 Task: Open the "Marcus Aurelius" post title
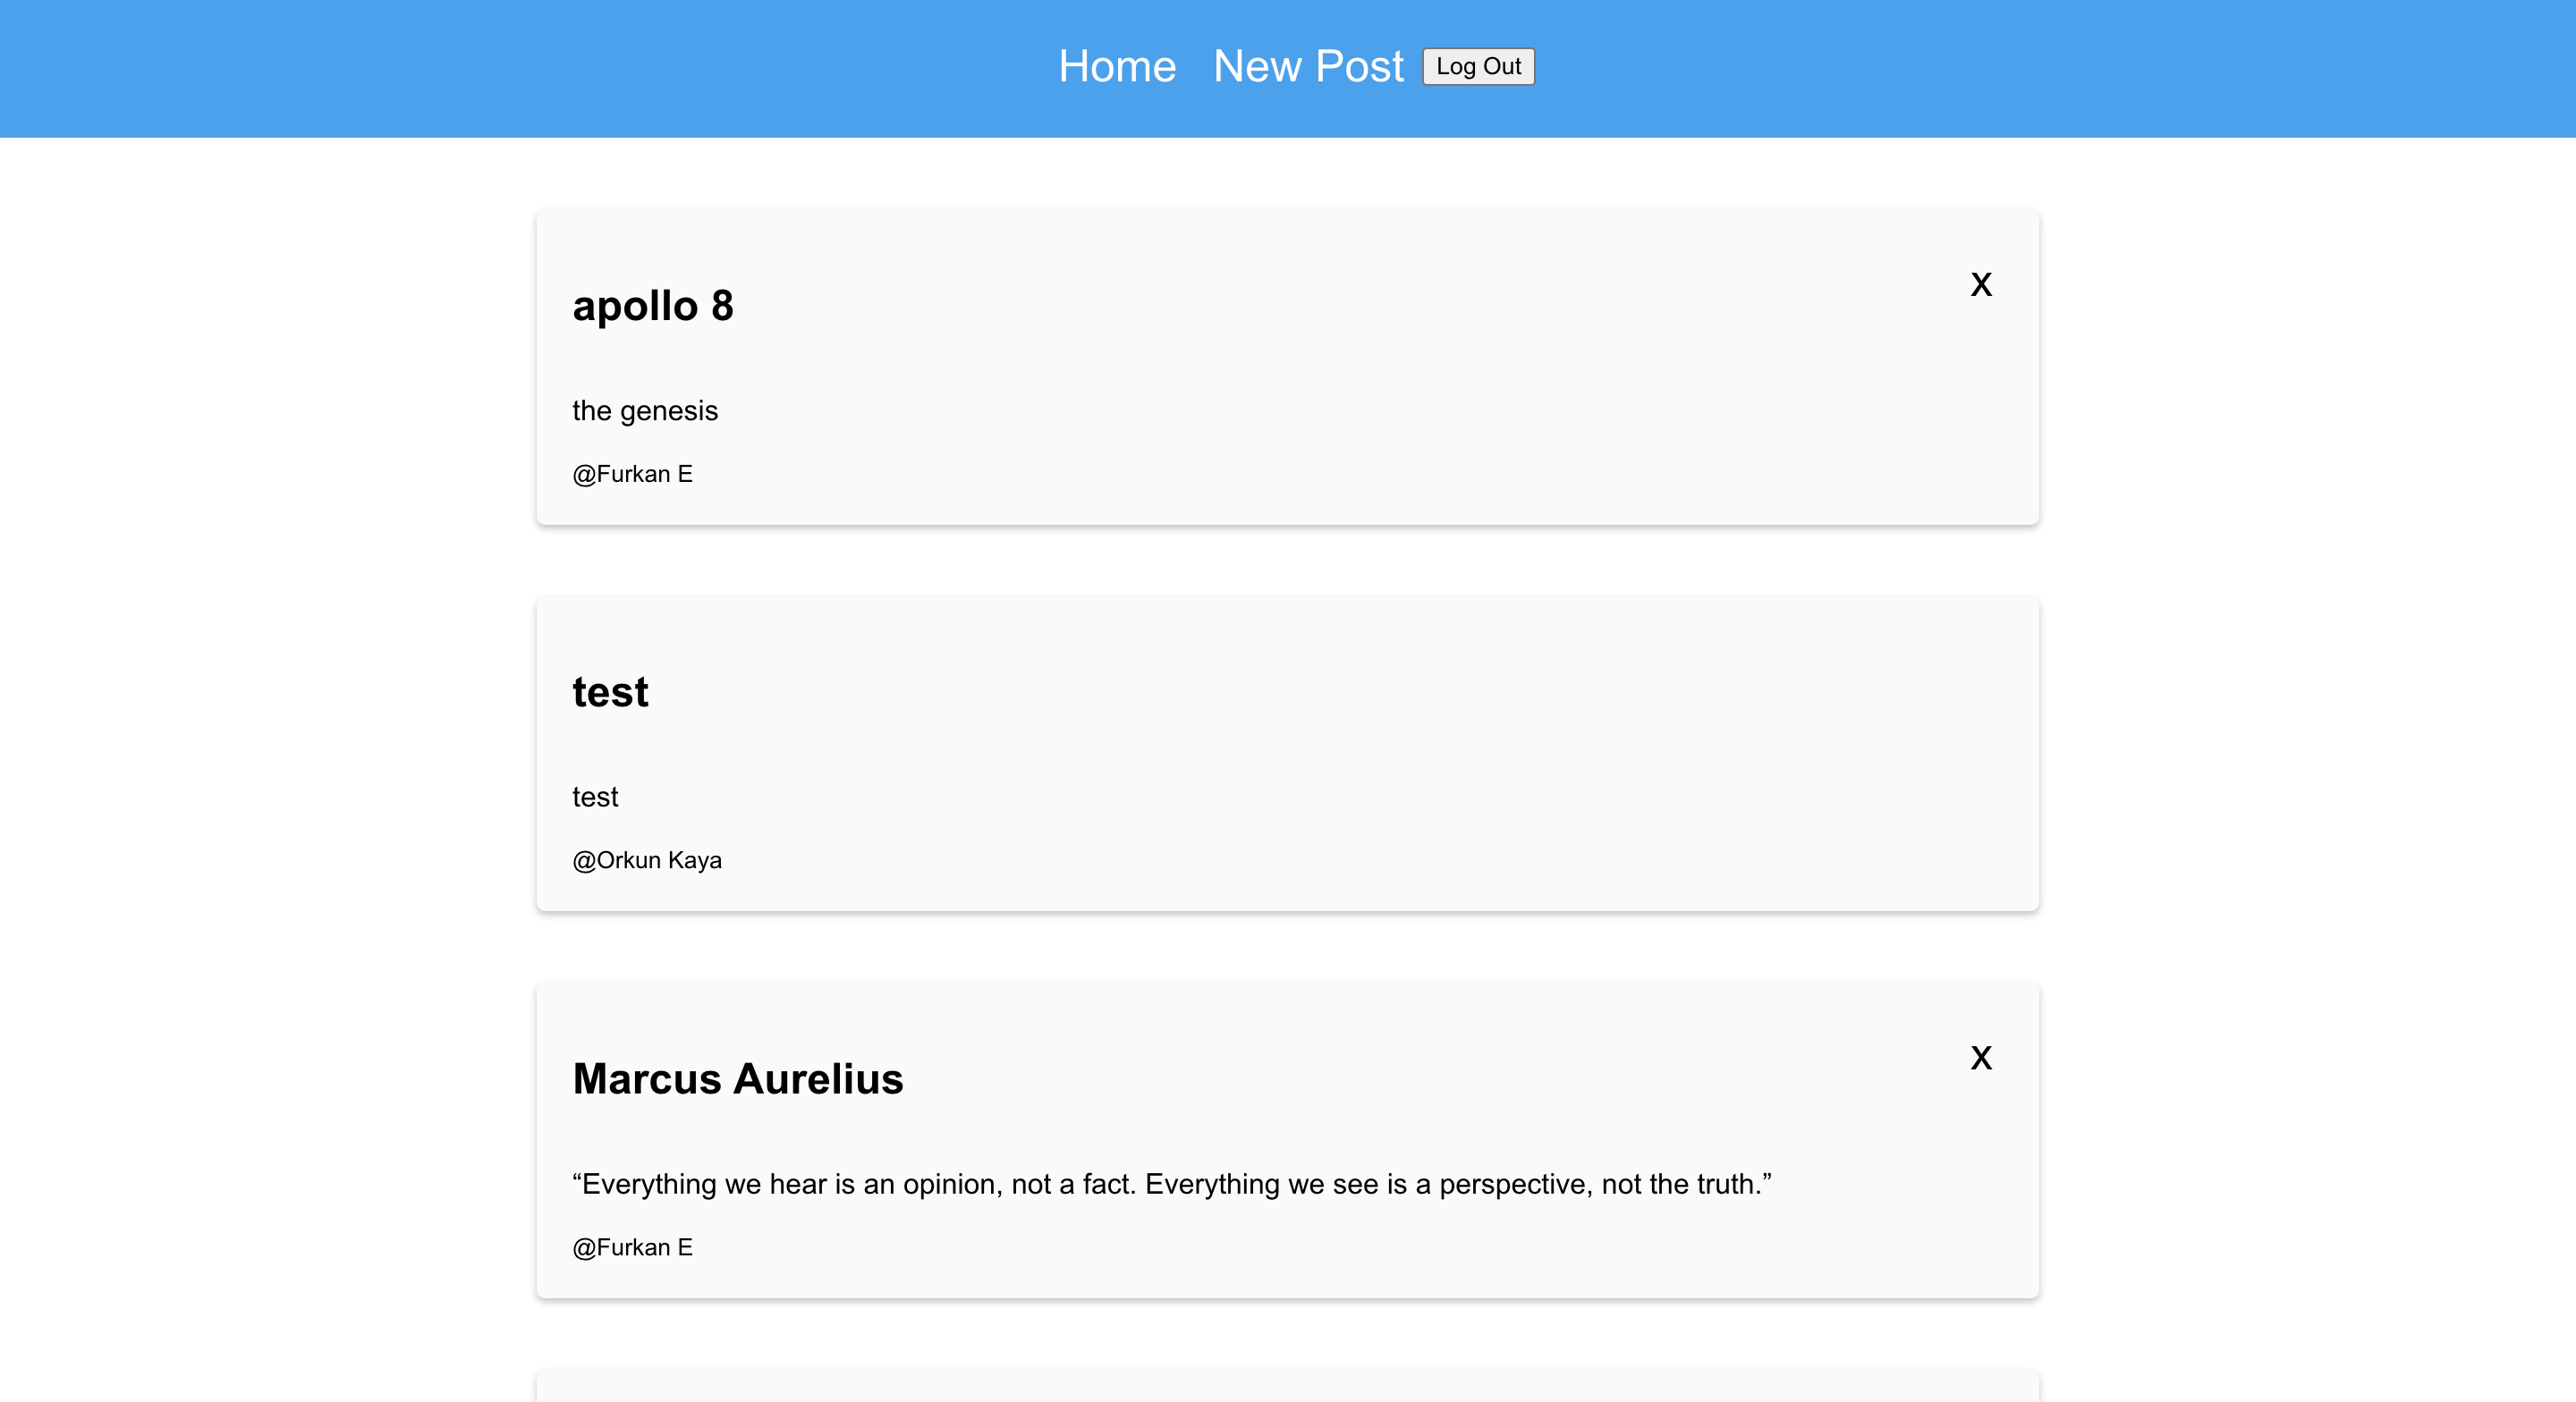click(x=738, y=1079)
